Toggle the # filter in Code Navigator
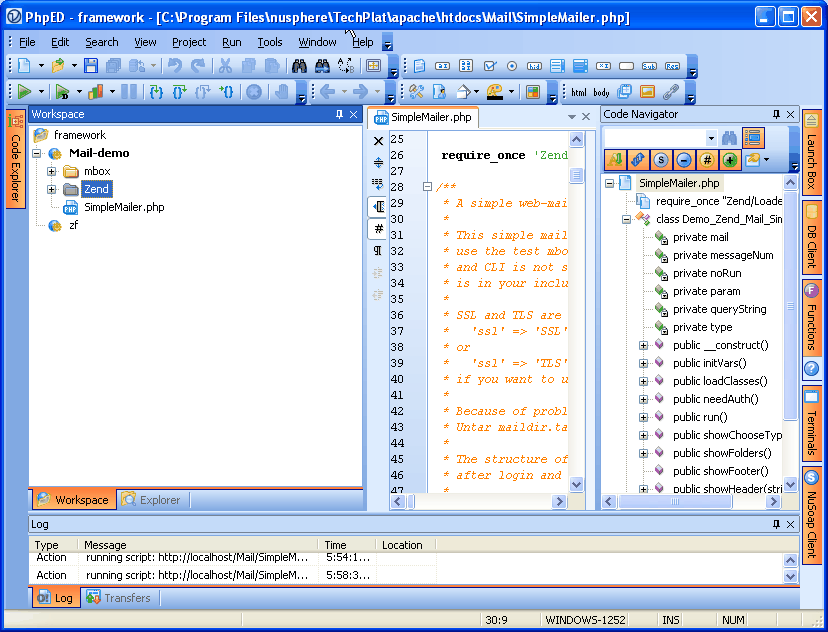Image resolution: width=828 pixels, height=632 pixels. [707, 159]
